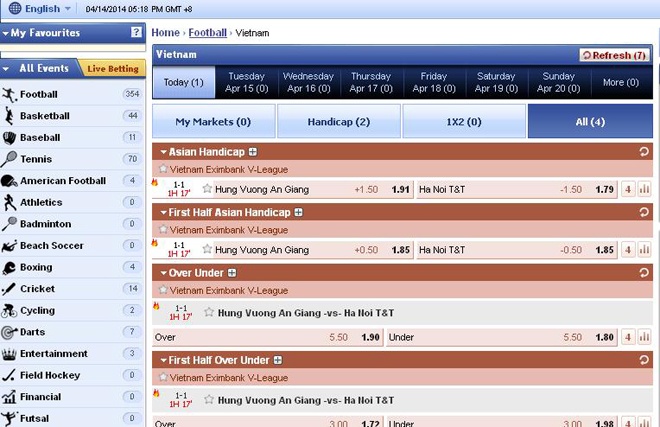Viewport: 660px width, 427px height.
Task: Click the Cycling icon in sports list
Action: point(9,311)
